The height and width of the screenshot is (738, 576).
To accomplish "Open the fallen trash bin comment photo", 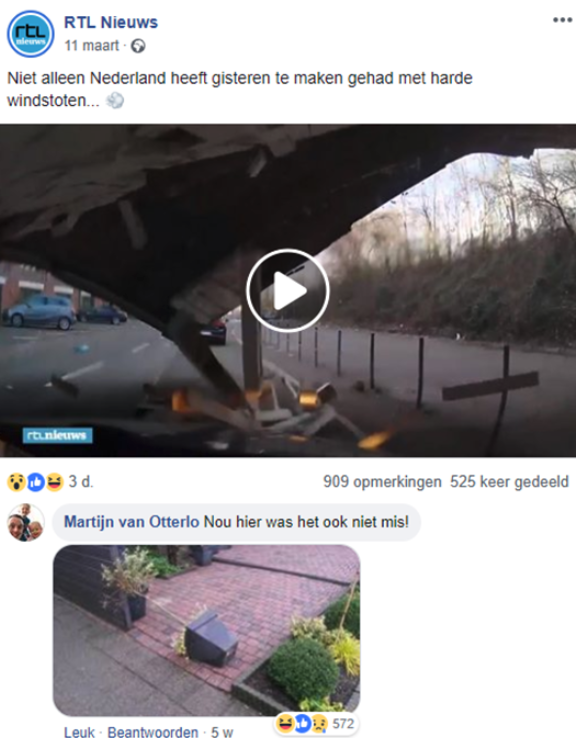I will (207, 630).
